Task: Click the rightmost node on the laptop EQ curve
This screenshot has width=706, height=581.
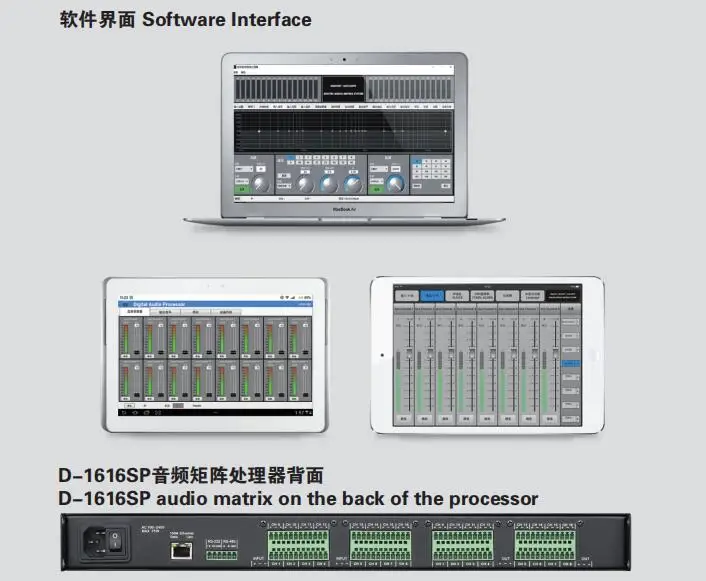Action: [x=445, y=131]
